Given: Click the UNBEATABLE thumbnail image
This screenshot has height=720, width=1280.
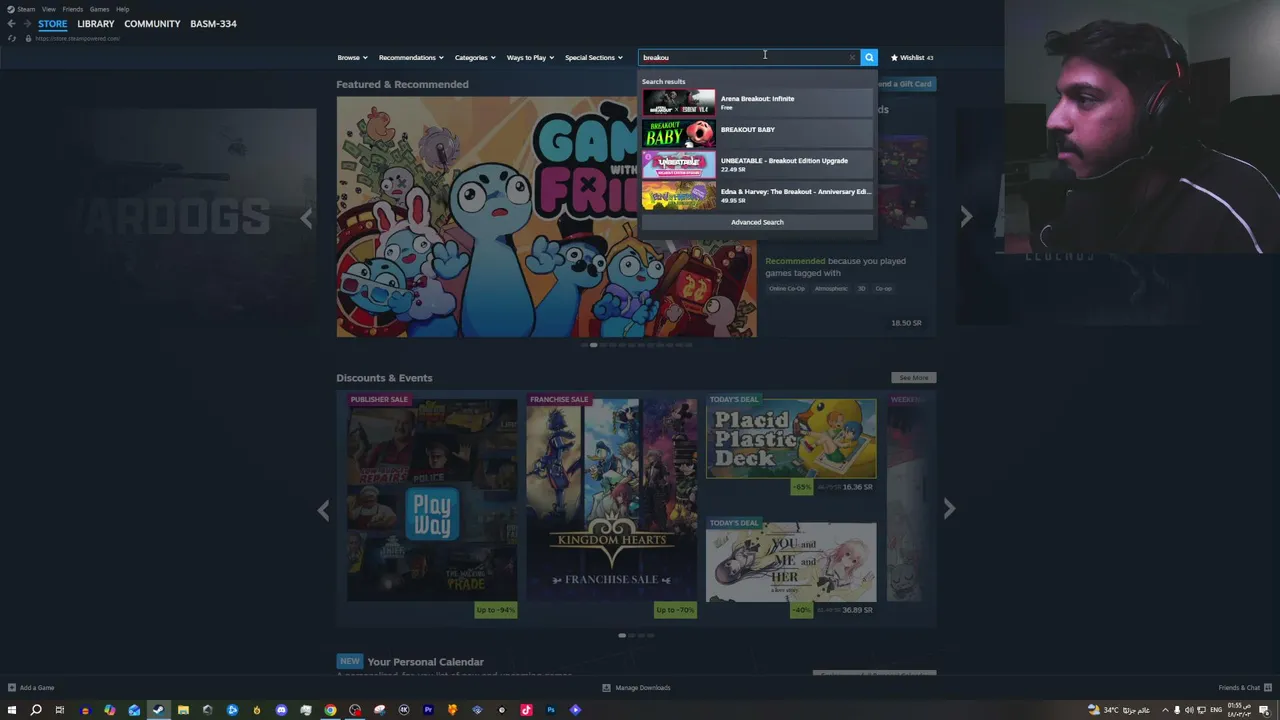Looking at the screenshot, I should coord(679,164).
